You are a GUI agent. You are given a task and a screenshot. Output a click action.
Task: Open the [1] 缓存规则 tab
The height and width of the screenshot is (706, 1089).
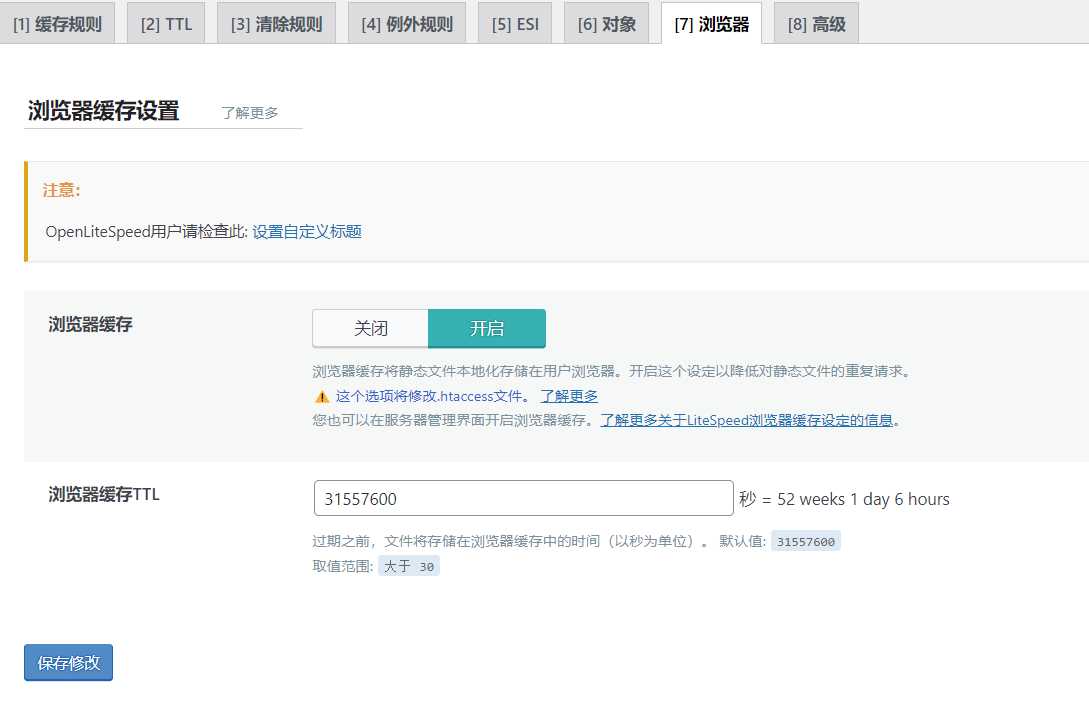tap(57, 24)
